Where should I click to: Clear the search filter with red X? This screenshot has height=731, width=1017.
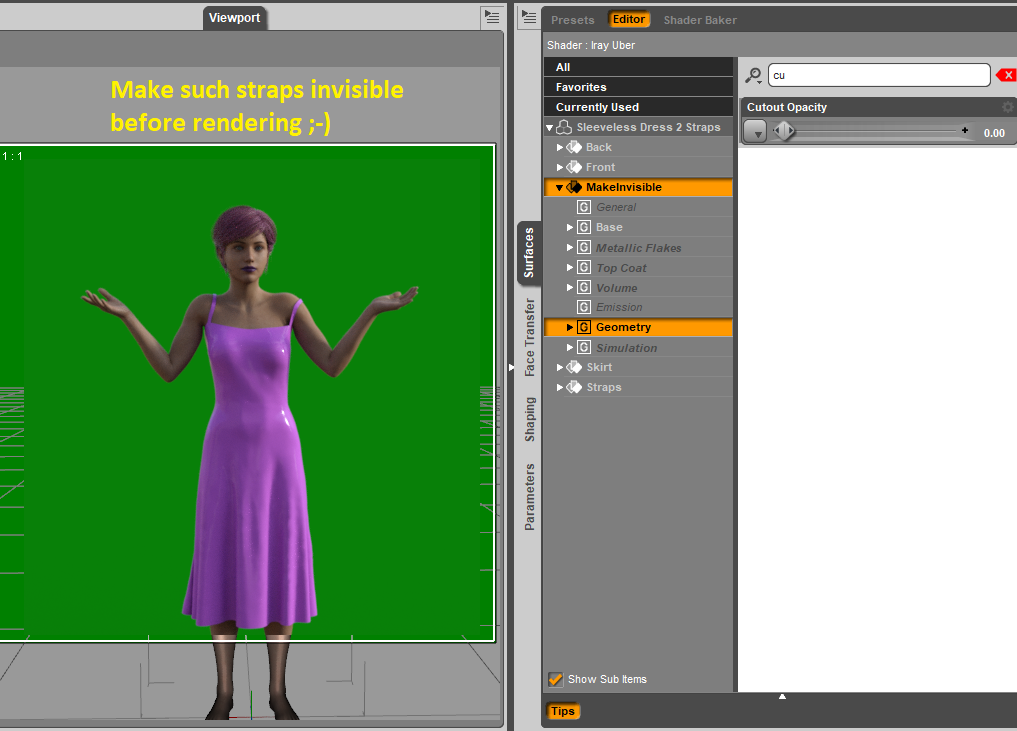point(1007,75)
